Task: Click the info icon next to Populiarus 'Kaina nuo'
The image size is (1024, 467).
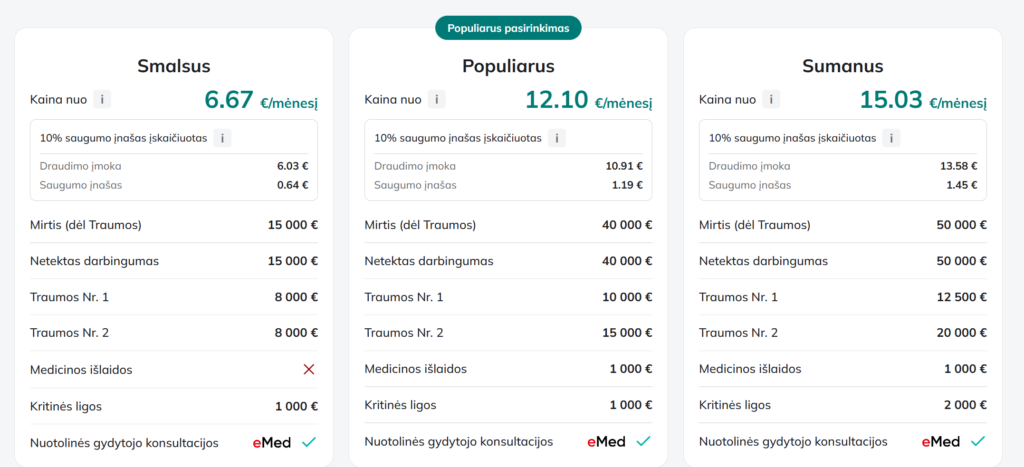Action: click(437, 99)
